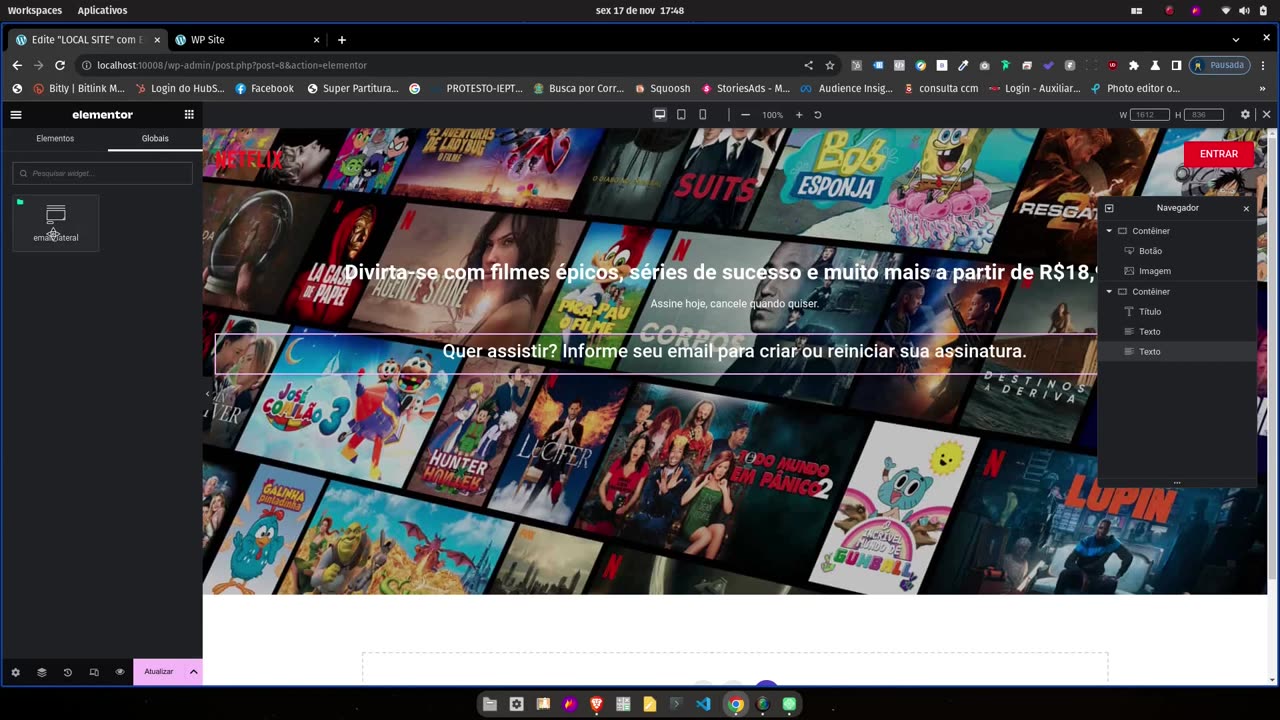Viewport: 1280px width, 720px height.
Task: Open the Facebook bookmark
Action: coord(264,88)
